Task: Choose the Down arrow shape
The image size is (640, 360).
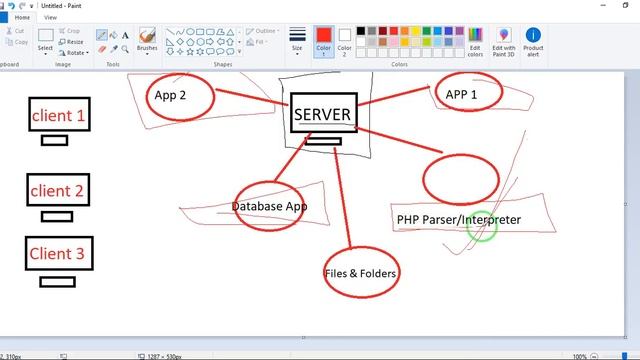Action: (x=170, y=51)
